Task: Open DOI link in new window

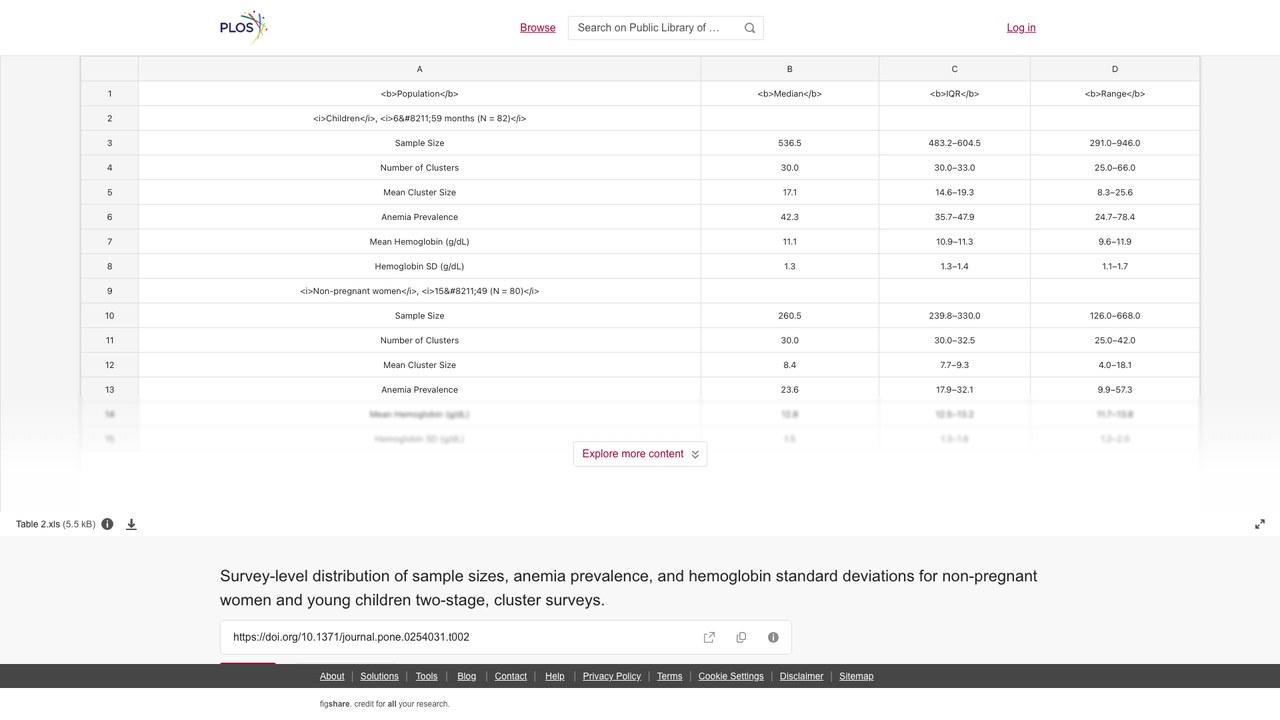Action: (x=709, y=637)
